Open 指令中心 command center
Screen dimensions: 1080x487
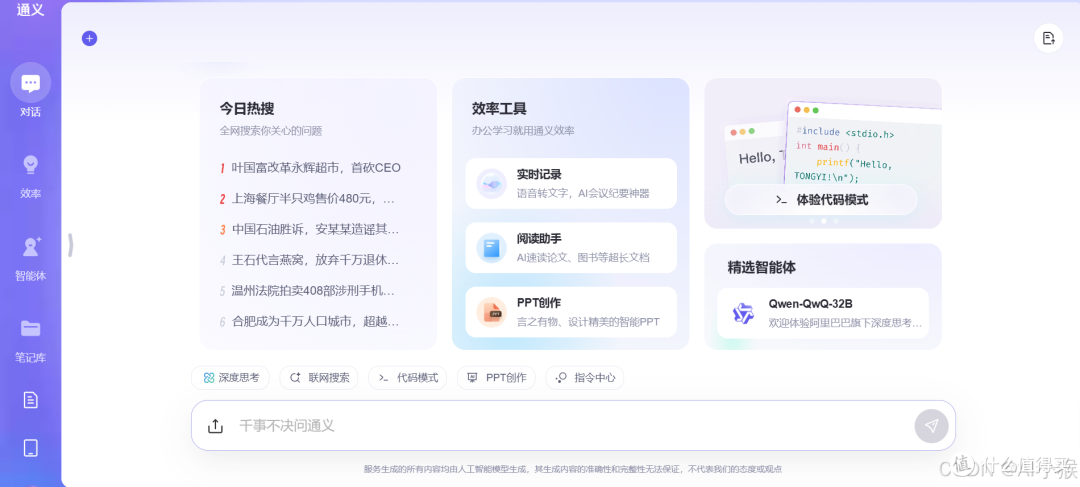pos(585,377)
